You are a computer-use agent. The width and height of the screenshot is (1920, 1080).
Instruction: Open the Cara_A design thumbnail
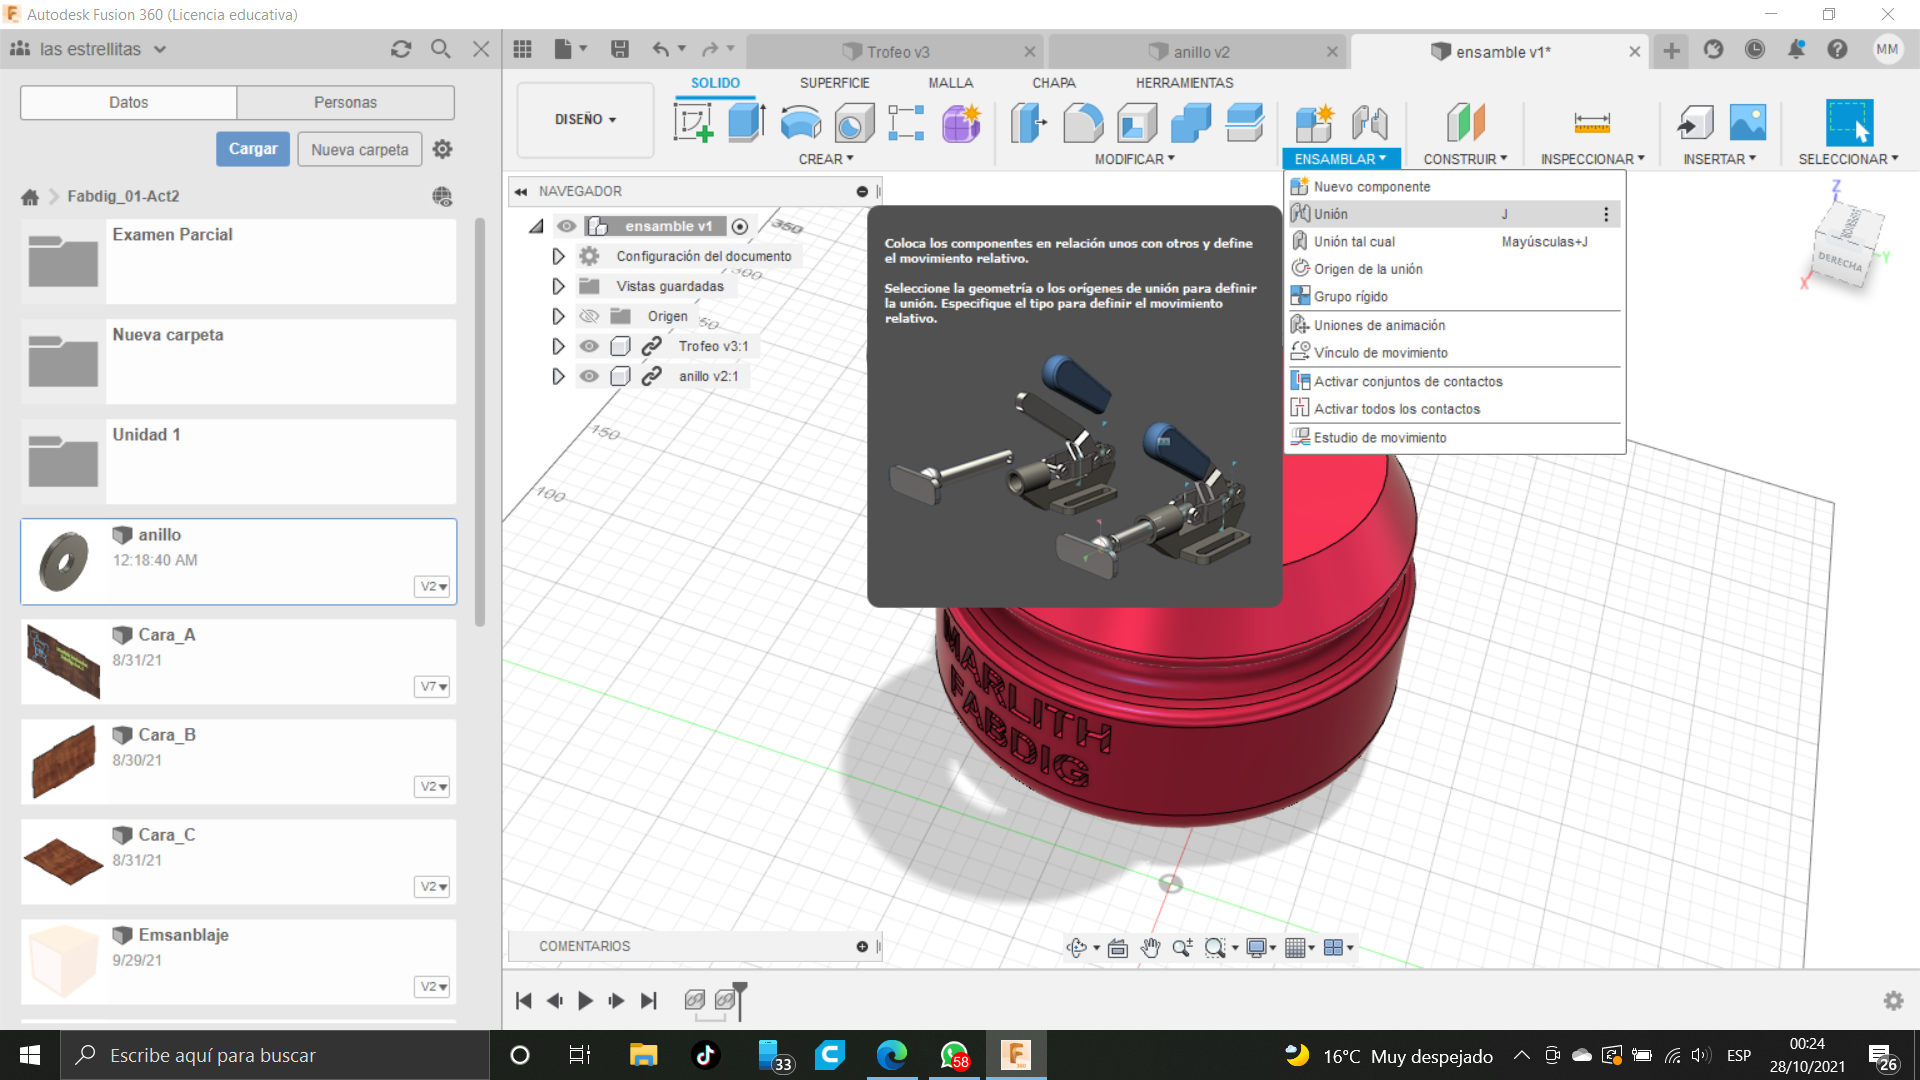click(x=64, y=662)
